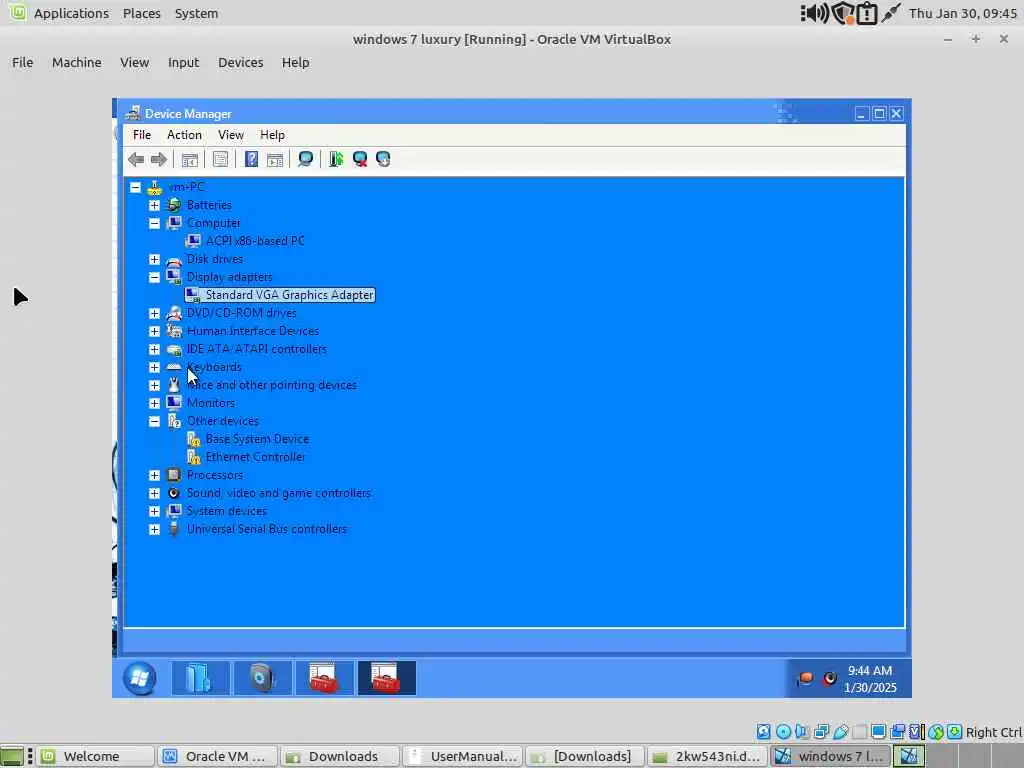1024x768 pixels.
Task: Expand the Batteries node
Action: point(154,205)
